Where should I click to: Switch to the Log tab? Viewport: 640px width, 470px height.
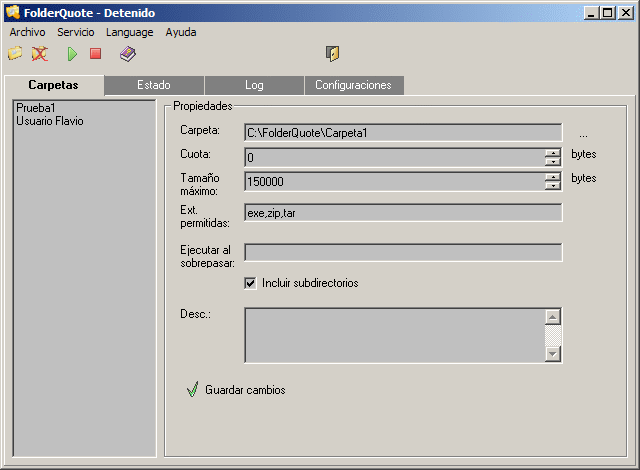(x=254, y=85)
